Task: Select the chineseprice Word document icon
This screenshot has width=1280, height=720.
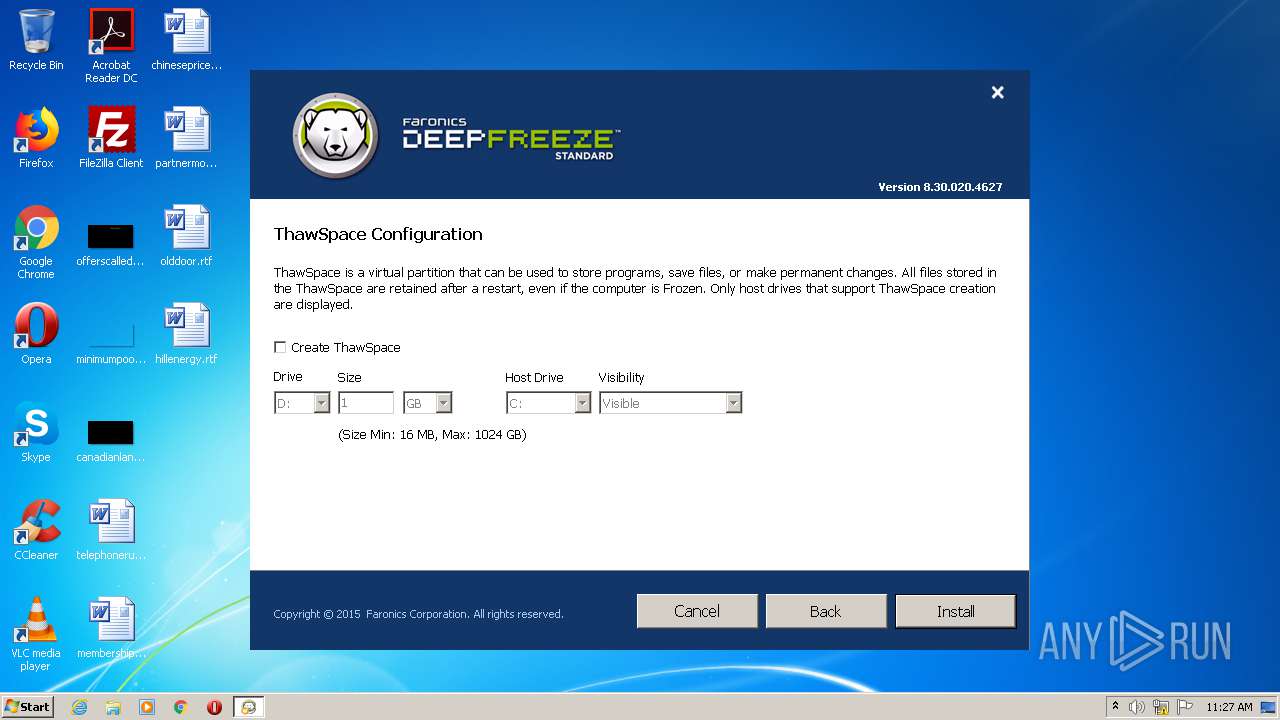Action: [x=187, y=41]
